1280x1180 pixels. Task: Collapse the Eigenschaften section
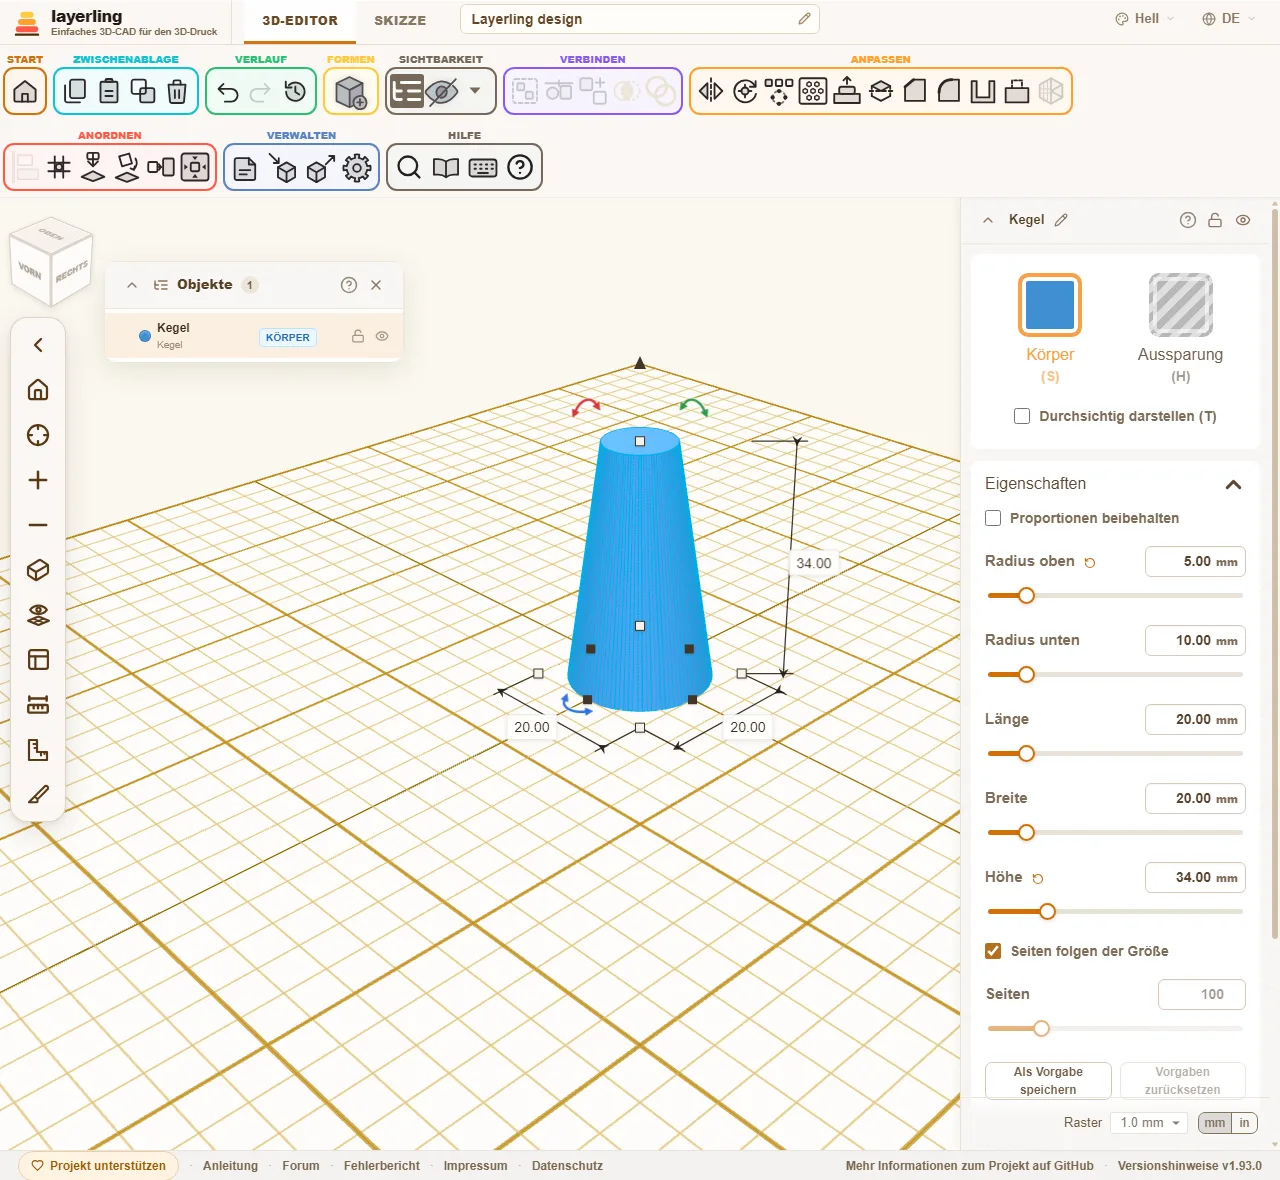pos(1233,484)
